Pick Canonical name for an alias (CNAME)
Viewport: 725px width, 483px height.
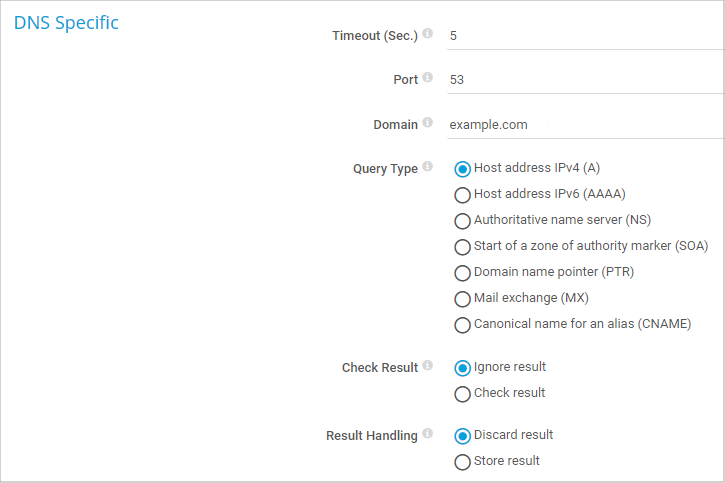(462, 325)
